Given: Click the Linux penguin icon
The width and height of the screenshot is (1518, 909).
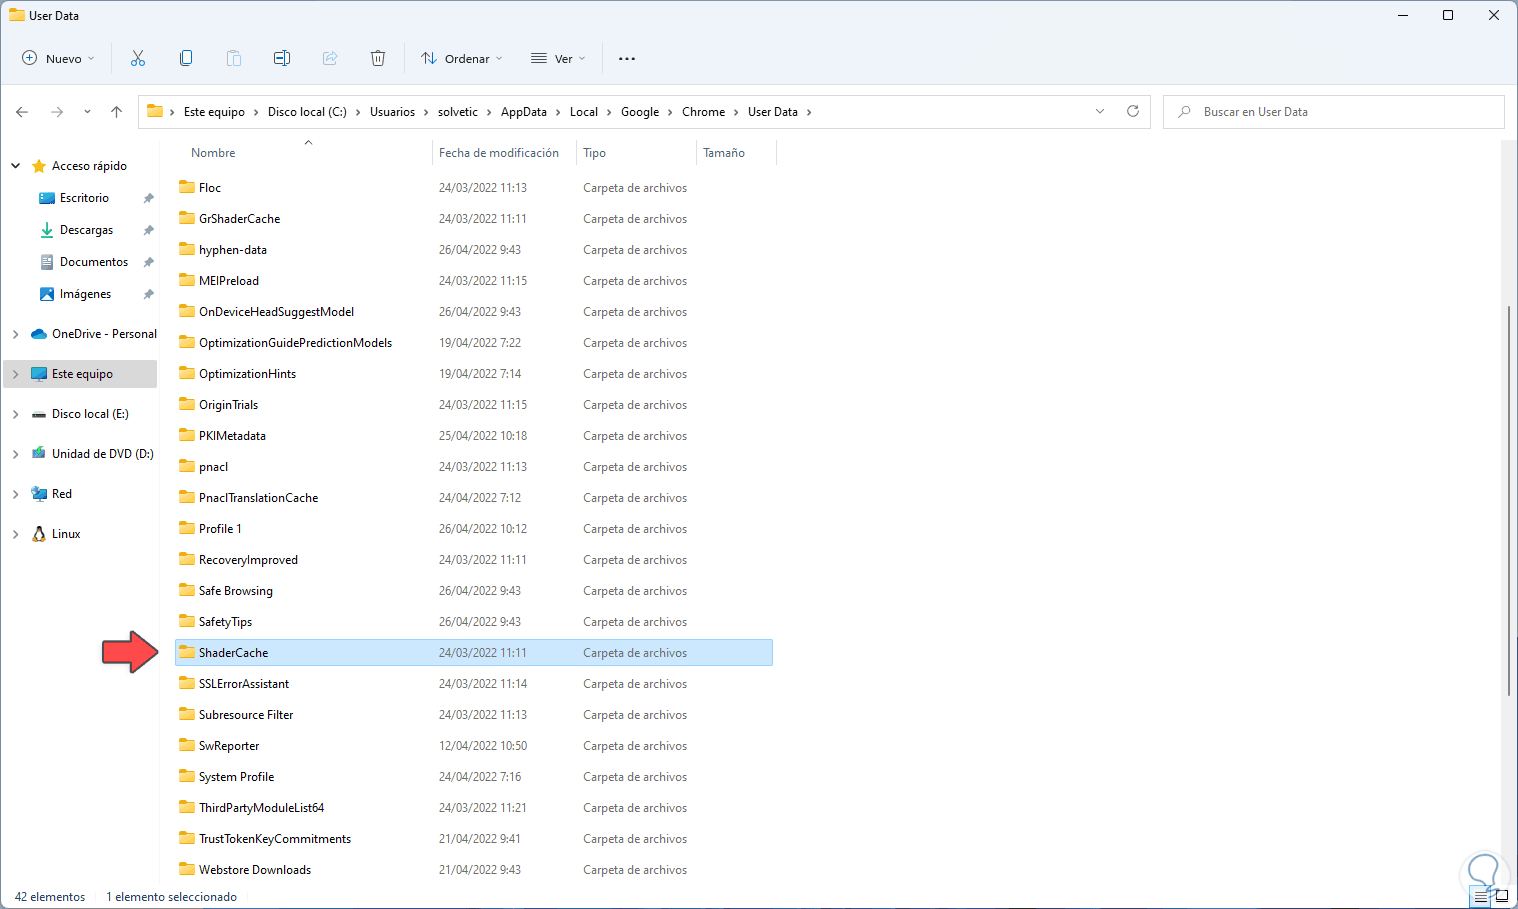Looking at the screenshot, I should [39, 534].
